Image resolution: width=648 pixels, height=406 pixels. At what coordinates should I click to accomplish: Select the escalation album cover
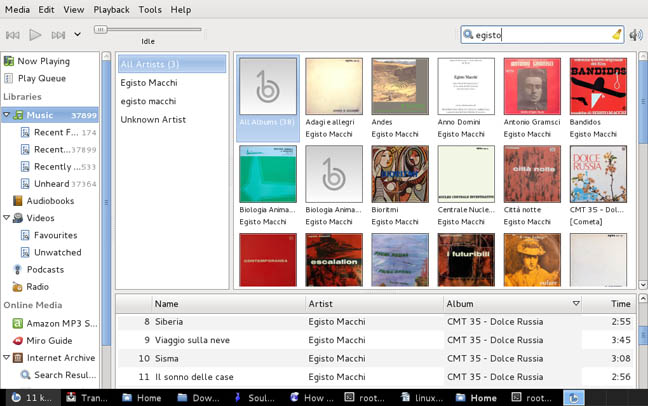point(334,260)
